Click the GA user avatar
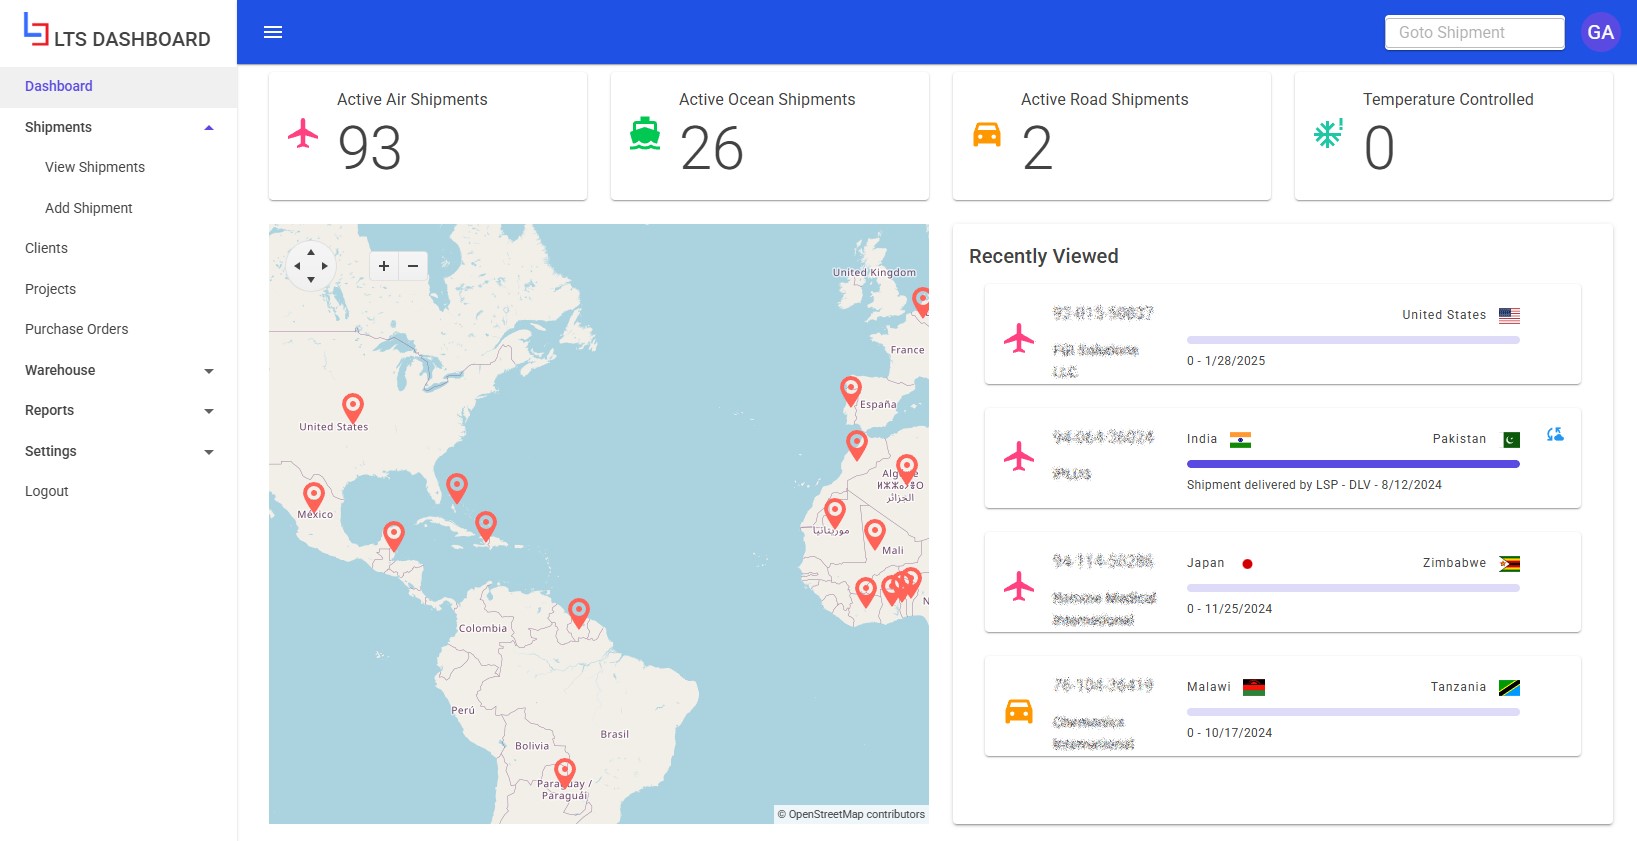The width and height of the screenshot is (1637, 841). coord(1600,32)
